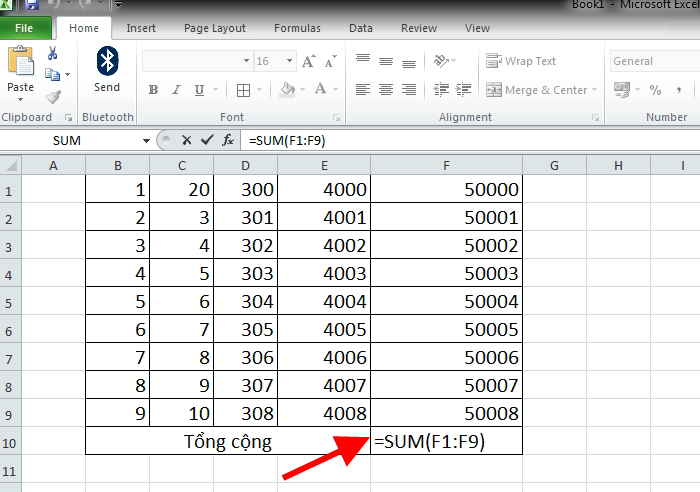The height and width of the screenshot is (492, 700).
Task: Open Fill Color dropdown arrow
Action: click(x=302, y=90)
